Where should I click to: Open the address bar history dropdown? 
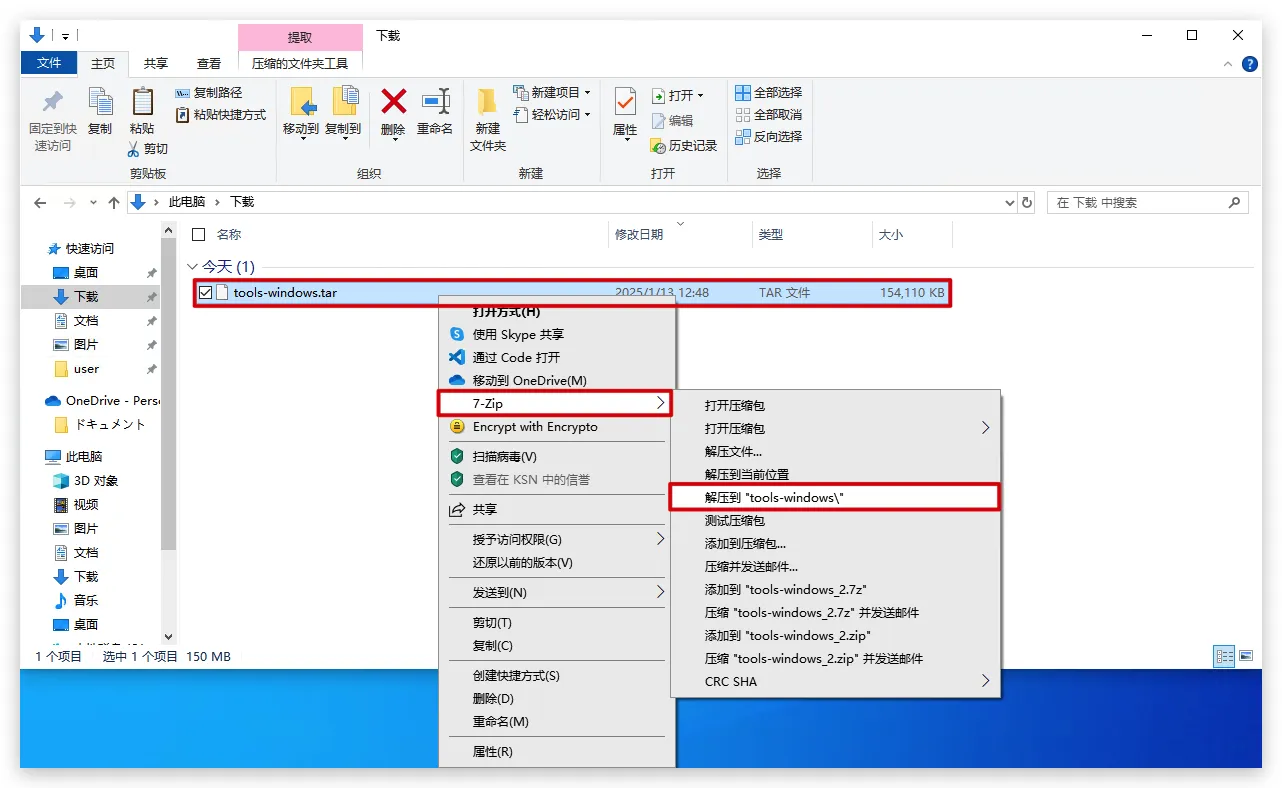[x=1008, y=203]
